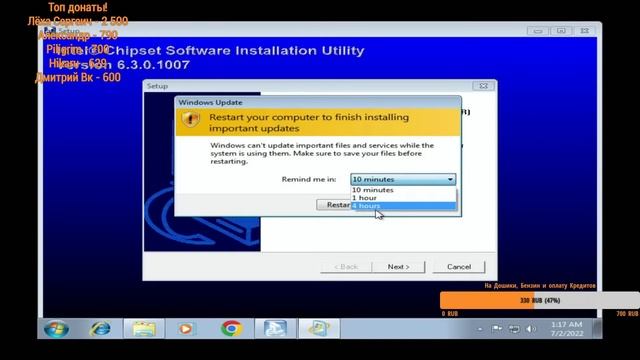Click the Back button in Setup
Screen dimensions: 640x360
[x=346, y=267]
